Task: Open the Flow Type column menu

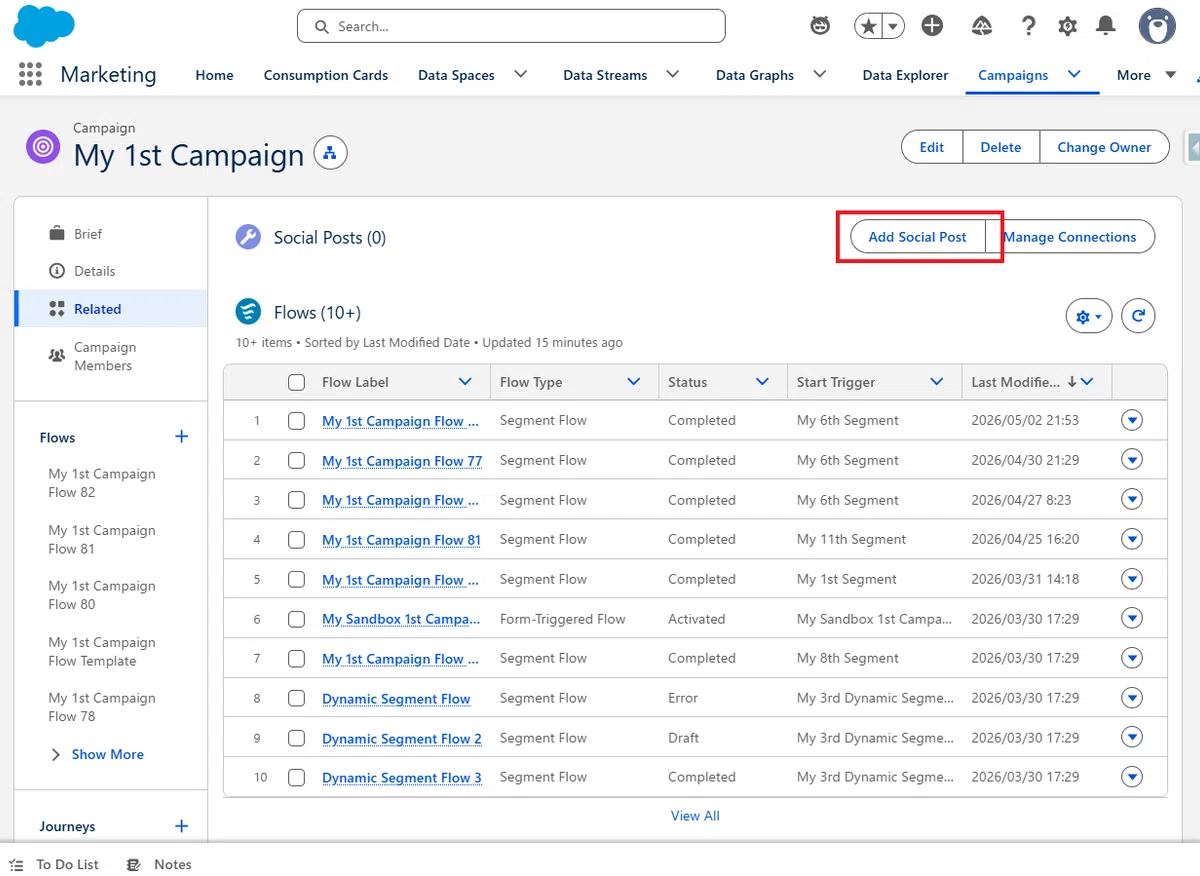Action: coord(634,382)
